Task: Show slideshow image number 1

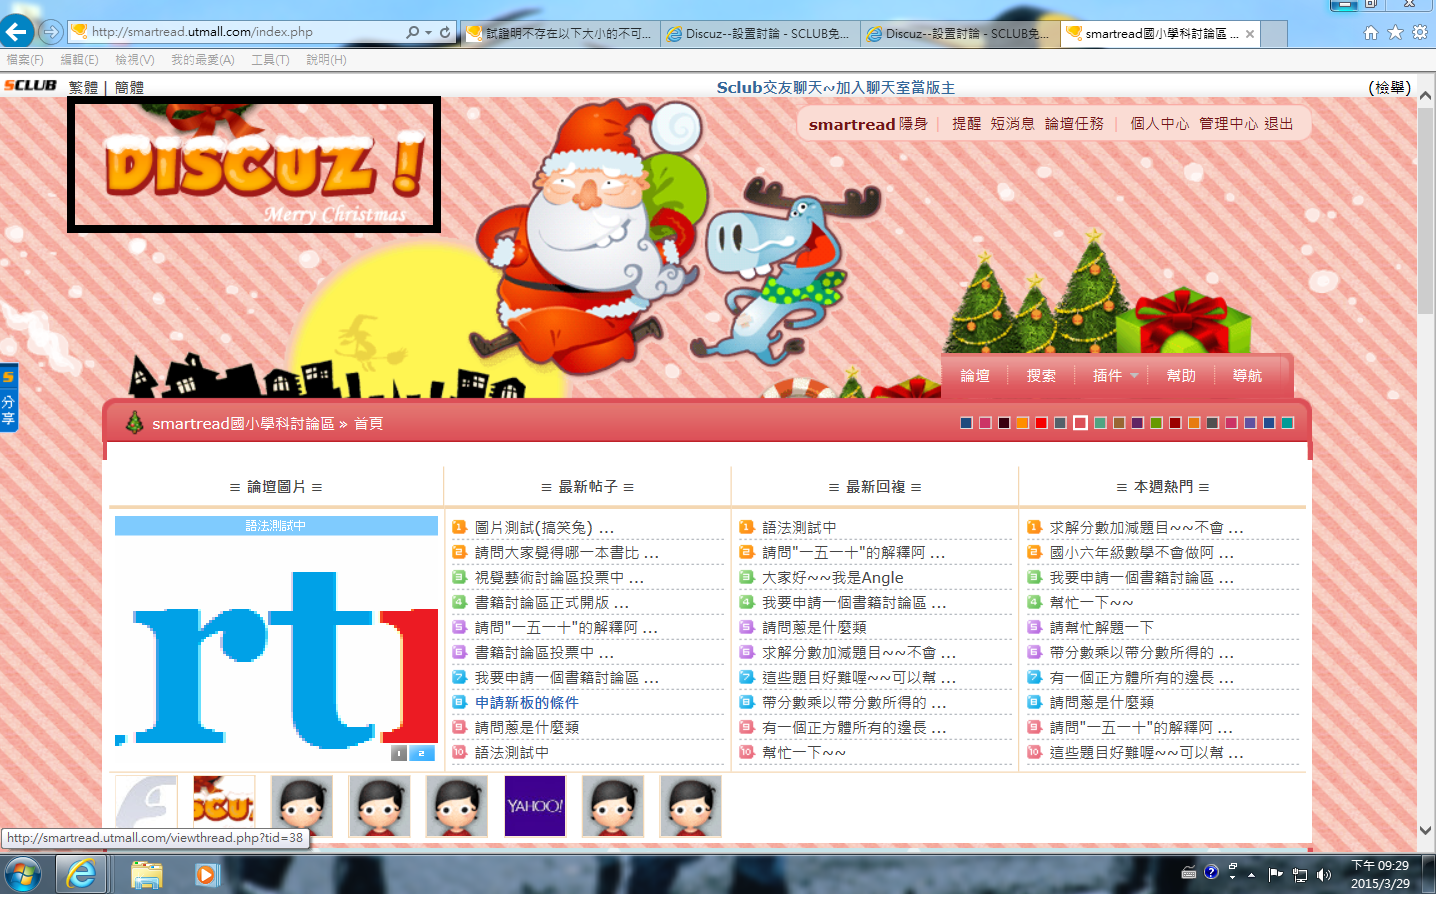Action: (x=399, y=753)
